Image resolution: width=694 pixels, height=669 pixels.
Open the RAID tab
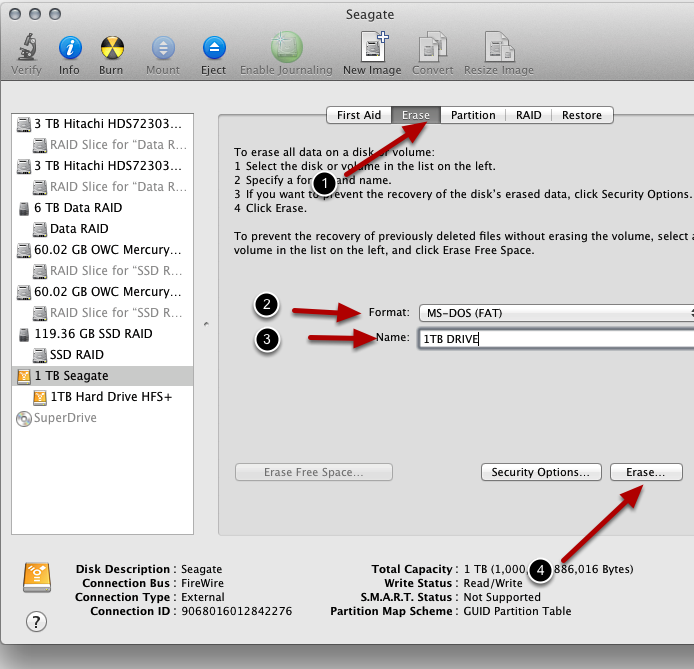pyautogui.click(x=528, y=115)
